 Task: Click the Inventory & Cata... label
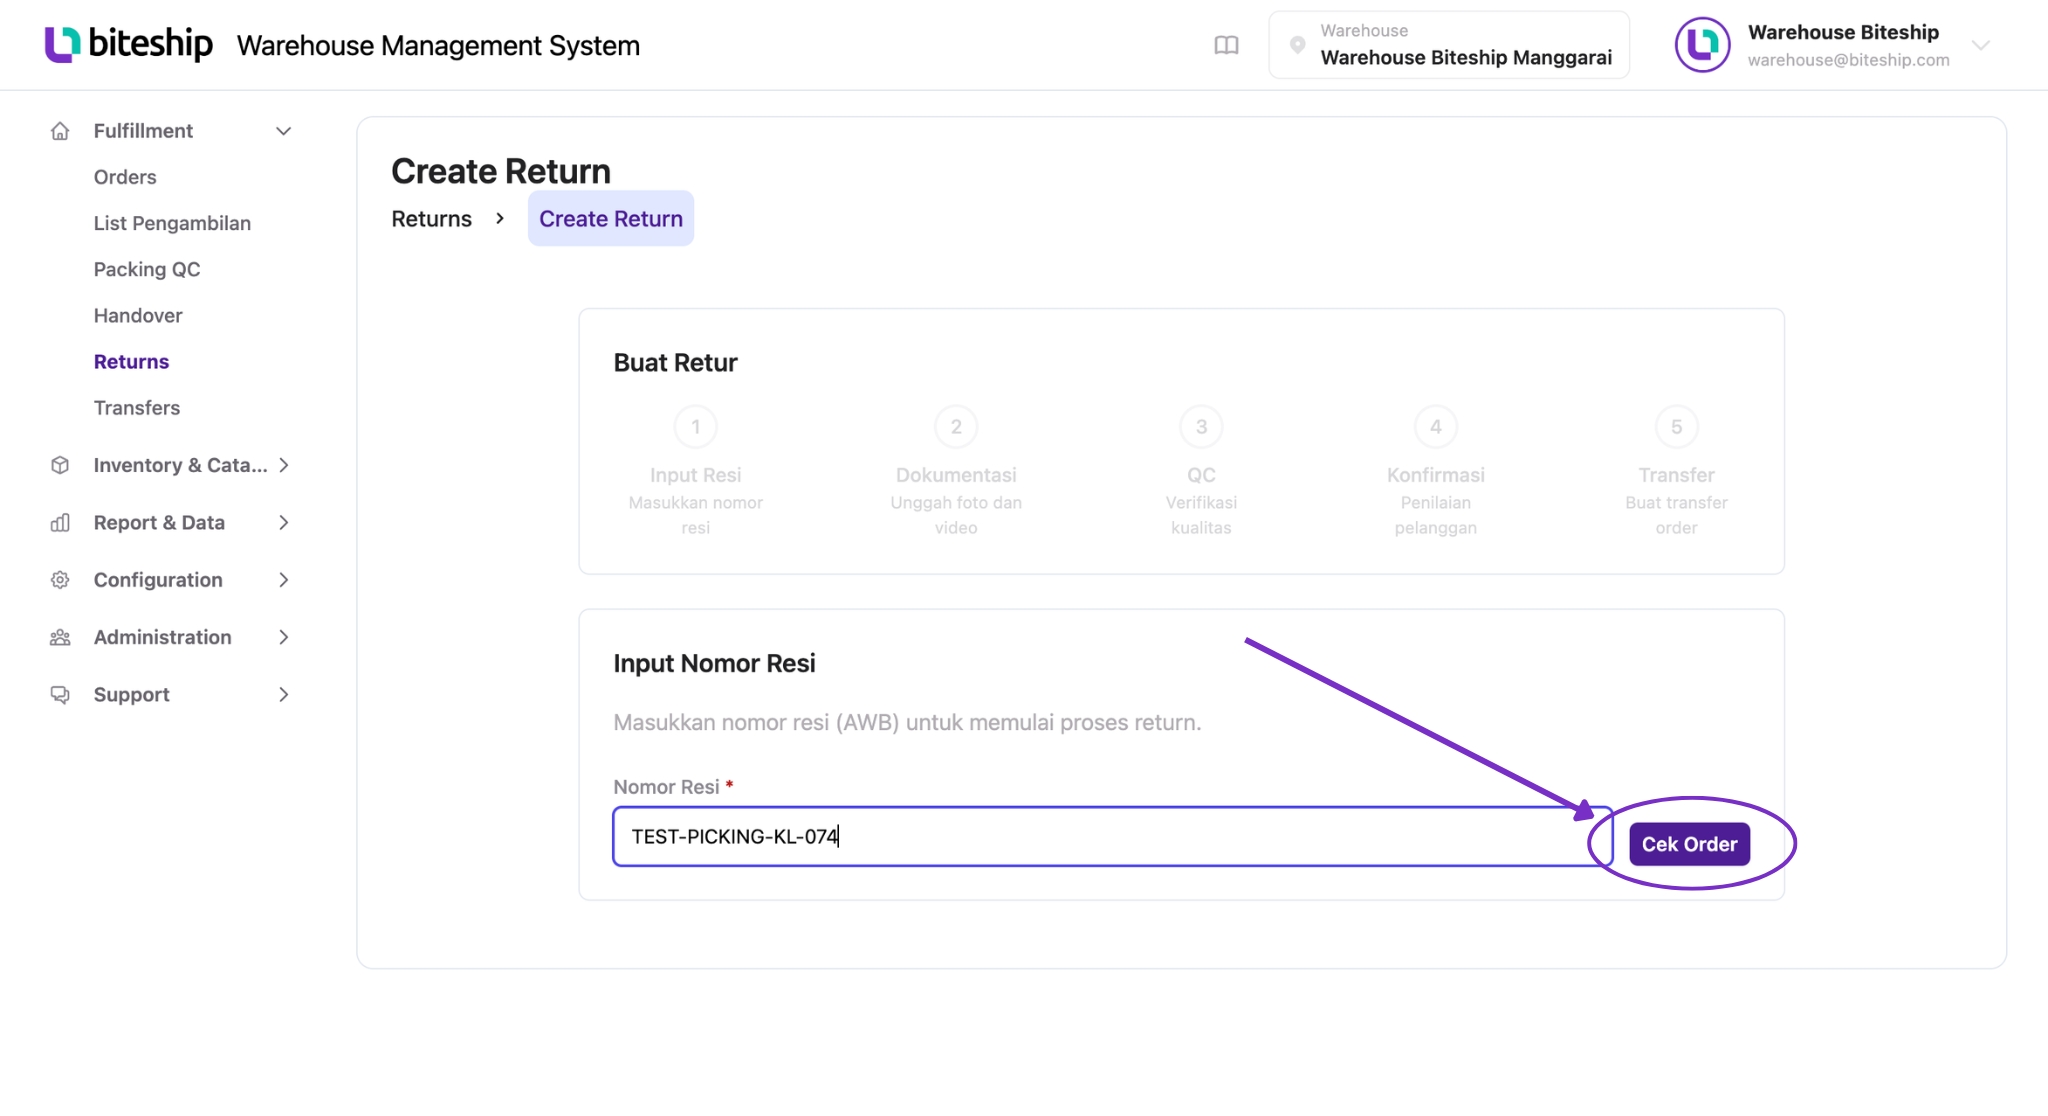[x=180, y=465]
